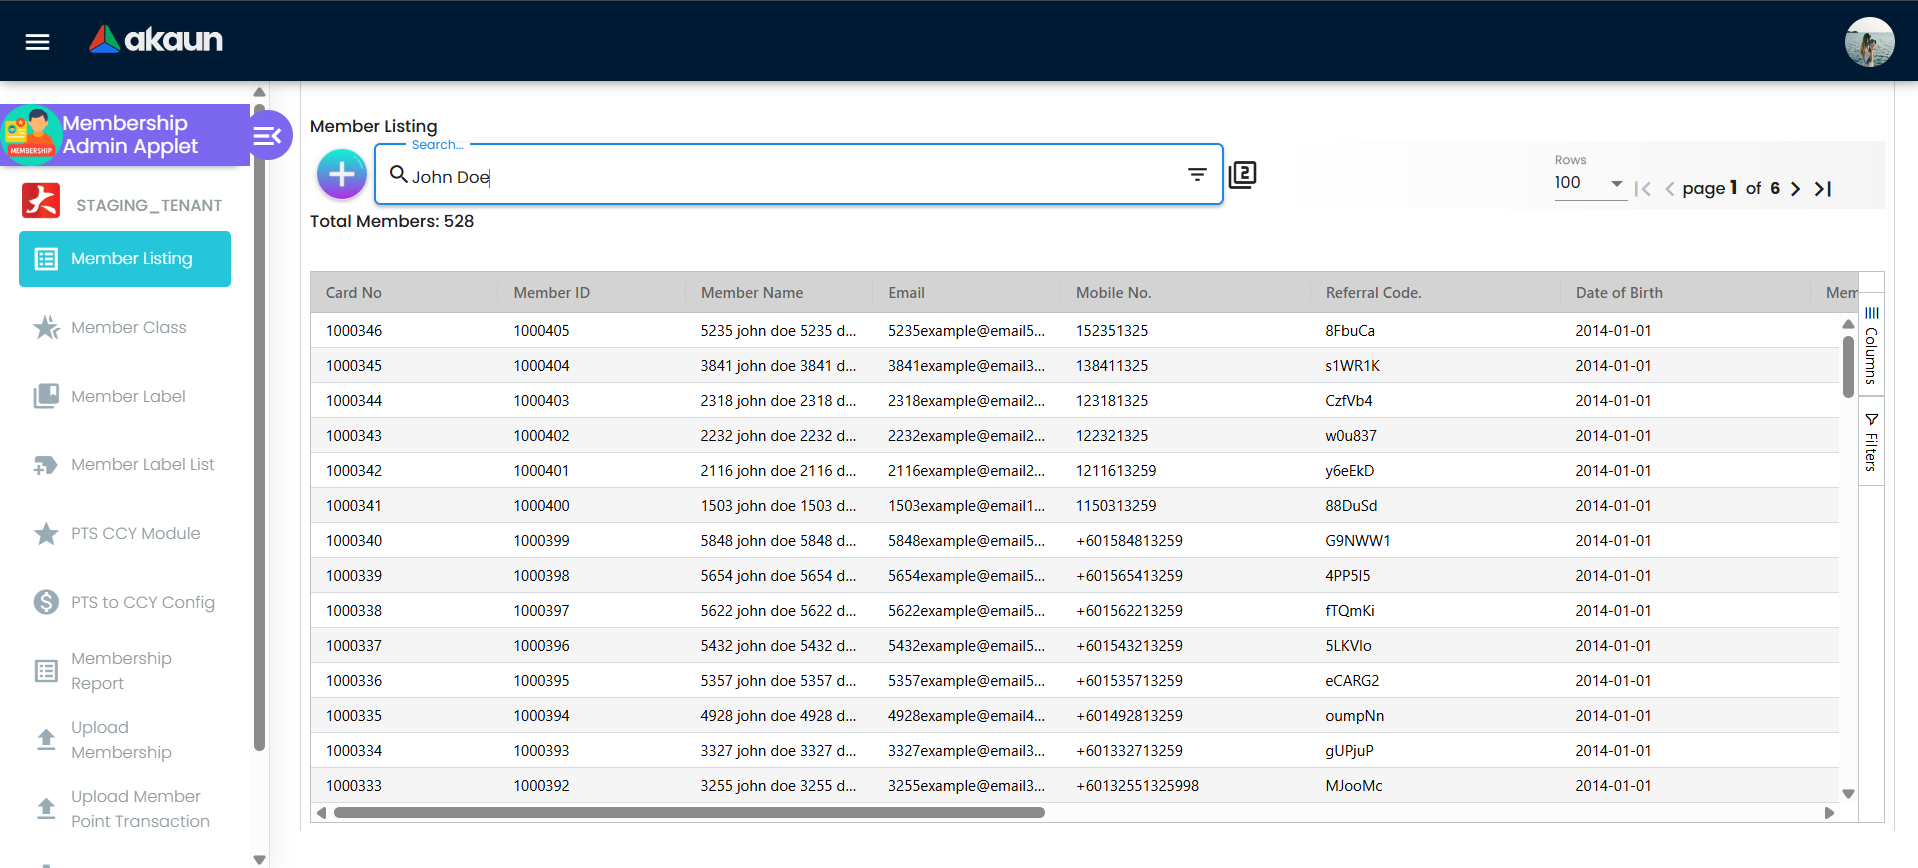Open the Filters side panel

(x=1871, y=441)
